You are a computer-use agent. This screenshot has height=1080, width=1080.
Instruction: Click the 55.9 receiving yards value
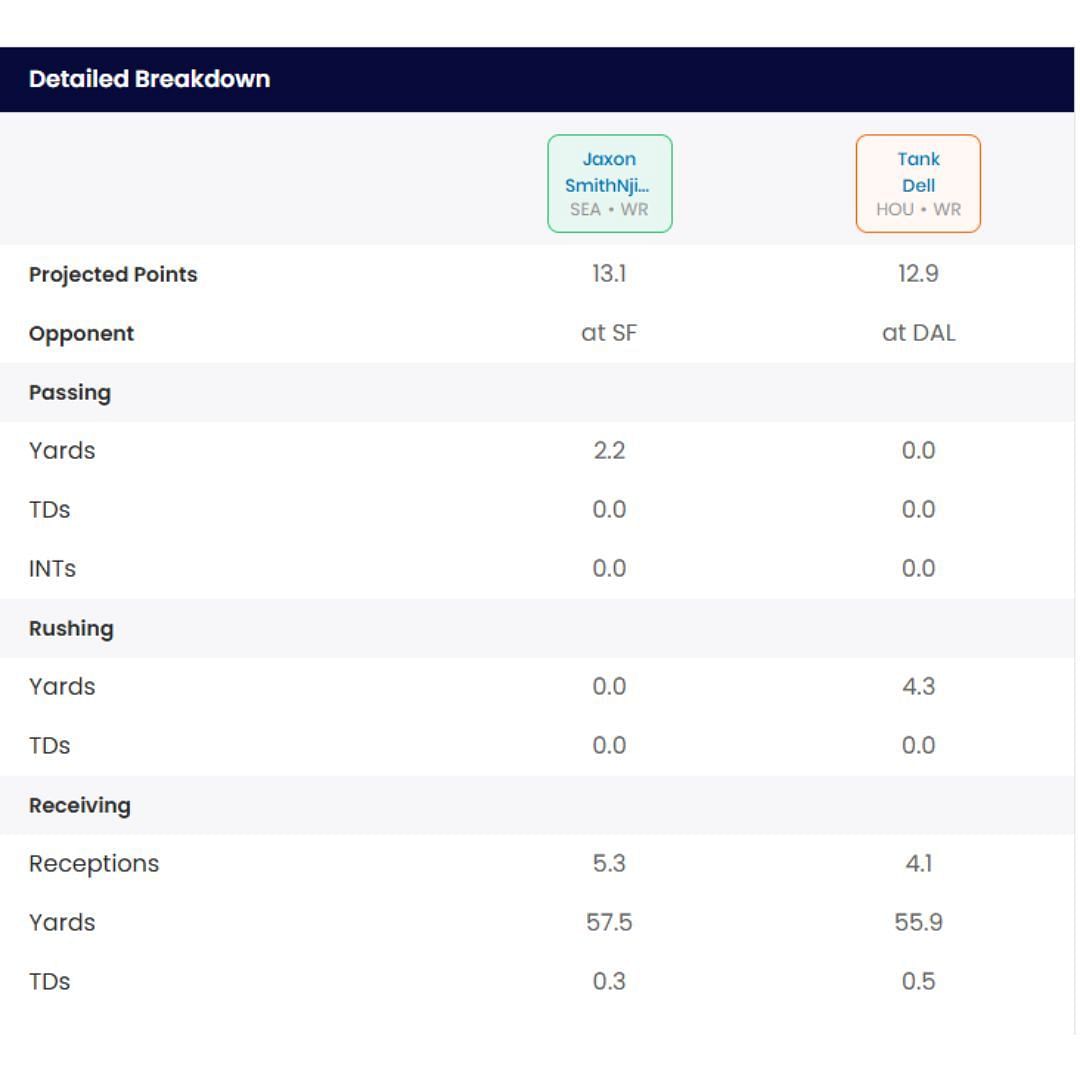coord(918,923)
